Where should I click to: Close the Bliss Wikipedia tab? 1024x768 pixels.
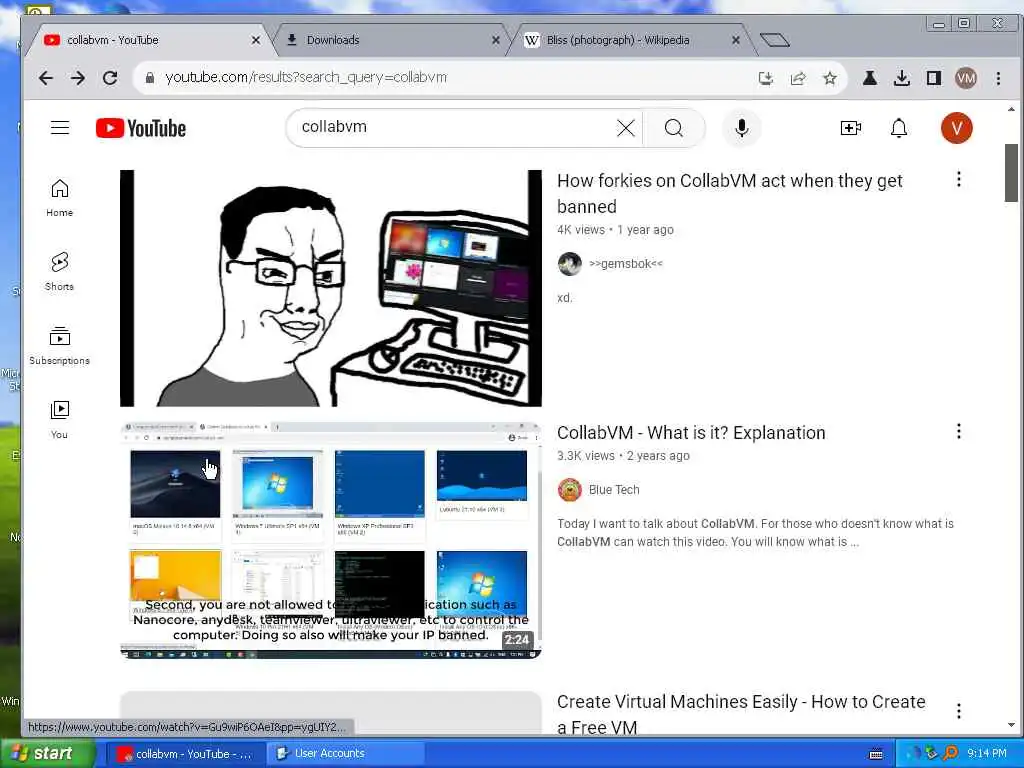click(736, 40)
